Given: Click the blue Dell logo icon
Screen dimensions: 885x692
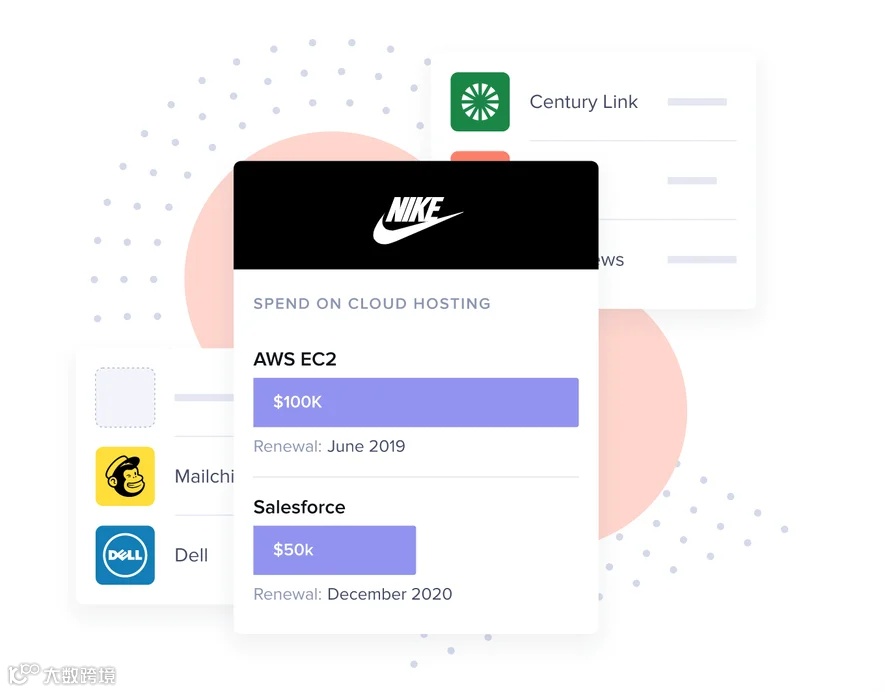Looking at the screenshot, I should pos(125,555).
